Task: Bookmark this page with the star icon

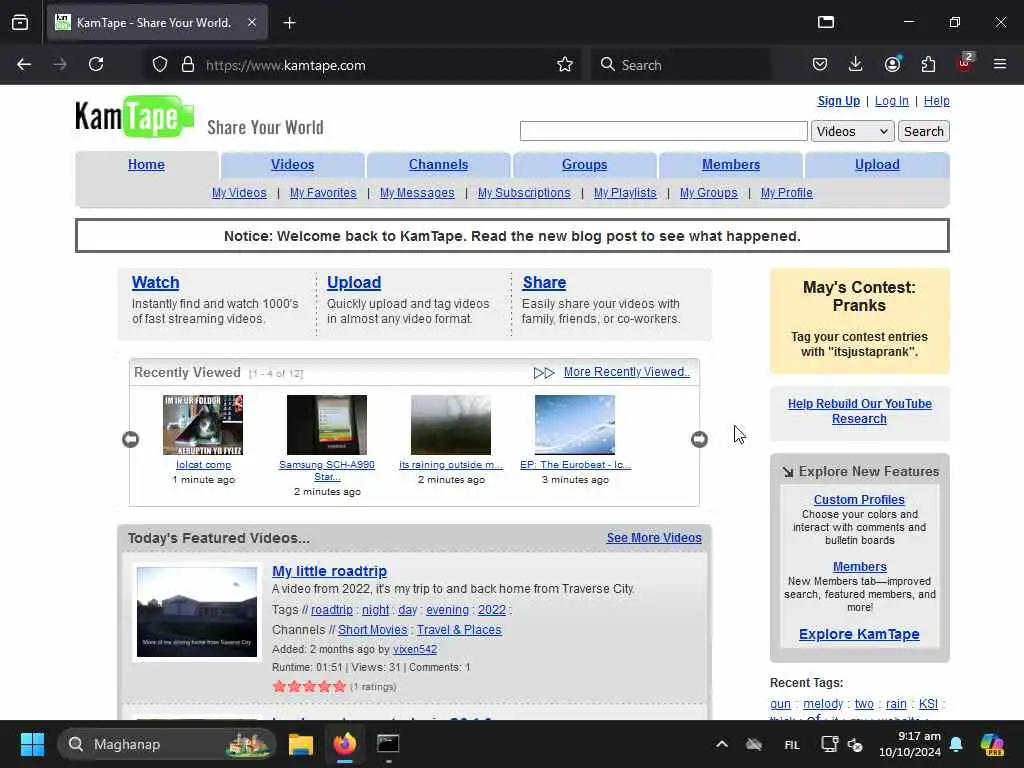Action: (x=565, y=65)
